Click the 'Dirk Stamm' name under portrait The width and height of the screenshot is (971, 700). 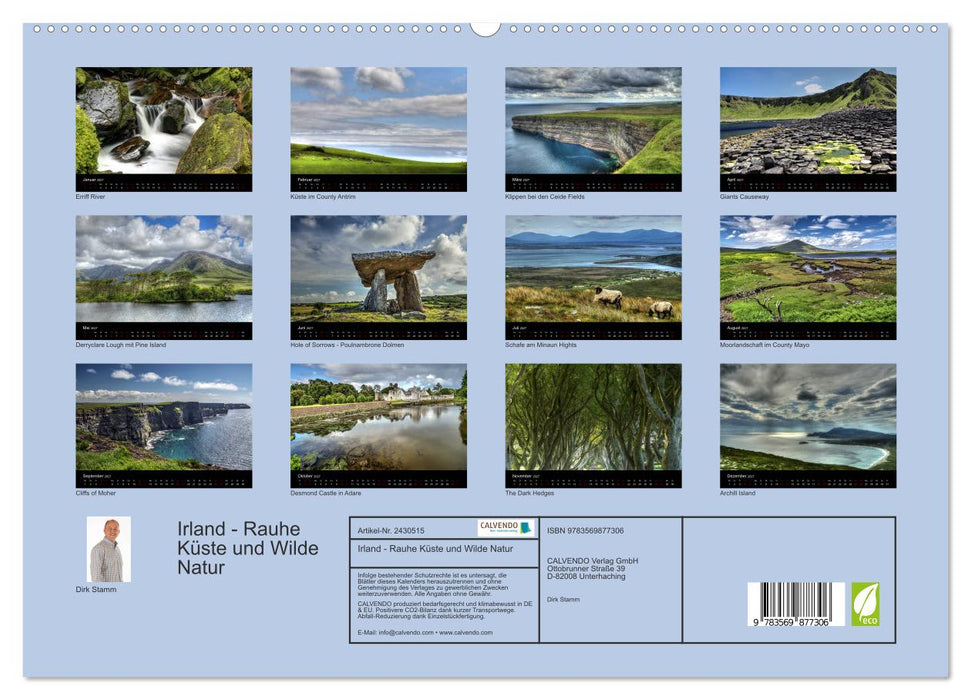[96, 589]
